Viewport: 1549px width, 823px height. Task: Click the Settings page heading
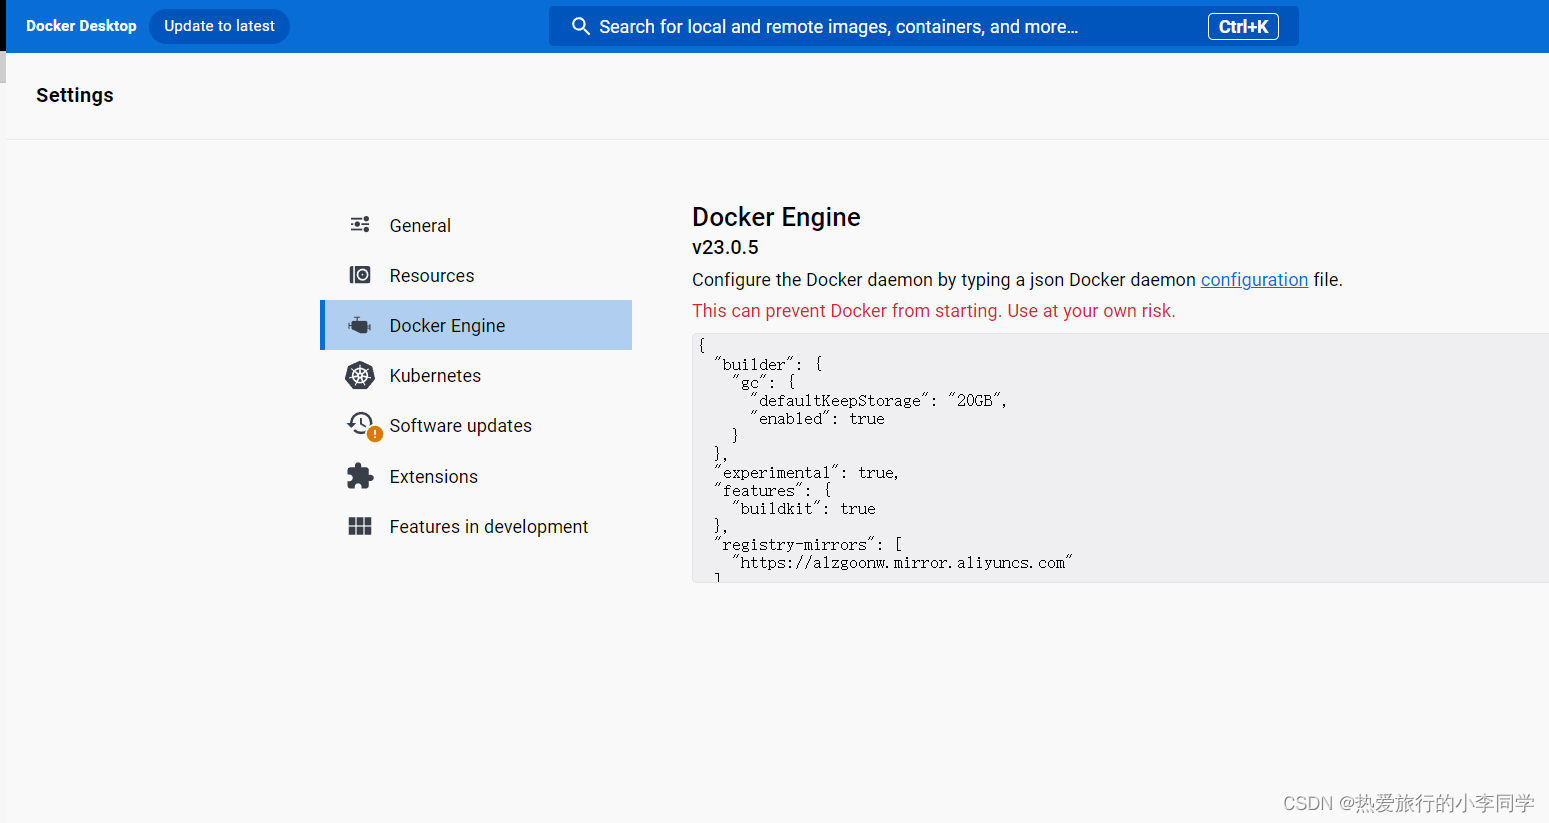tap(75, 95)
